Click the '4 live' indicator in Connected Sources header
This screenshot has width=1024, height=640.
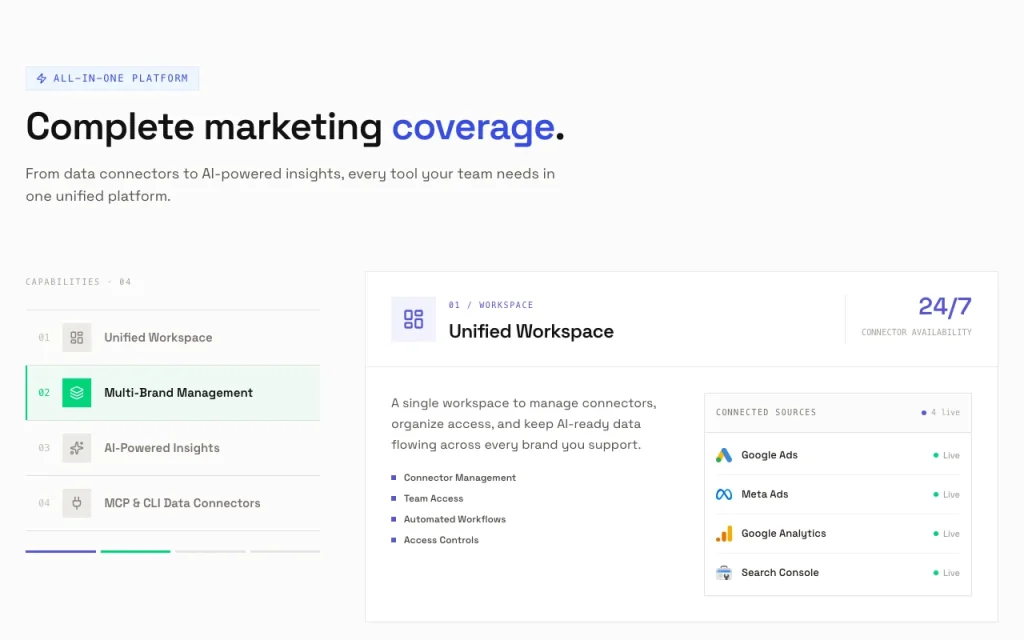pyautogui.click(x=940, y=413)
